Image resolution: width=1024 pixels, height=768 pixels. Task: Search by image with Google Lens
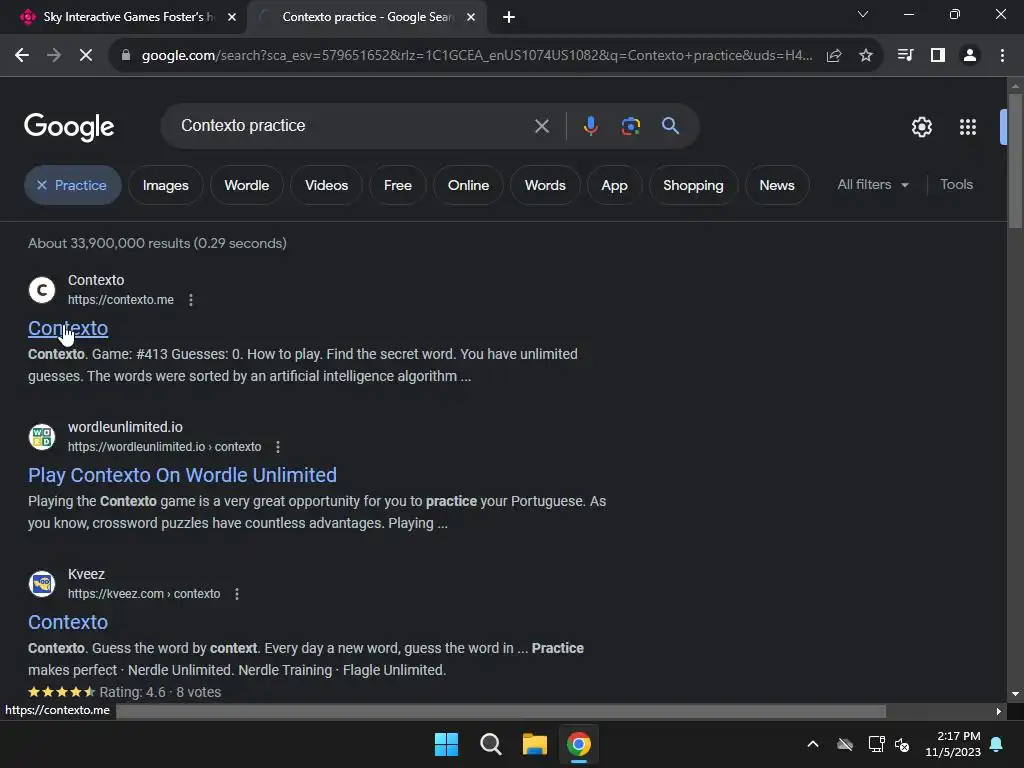pyautogui.click(x=630, y=125)
